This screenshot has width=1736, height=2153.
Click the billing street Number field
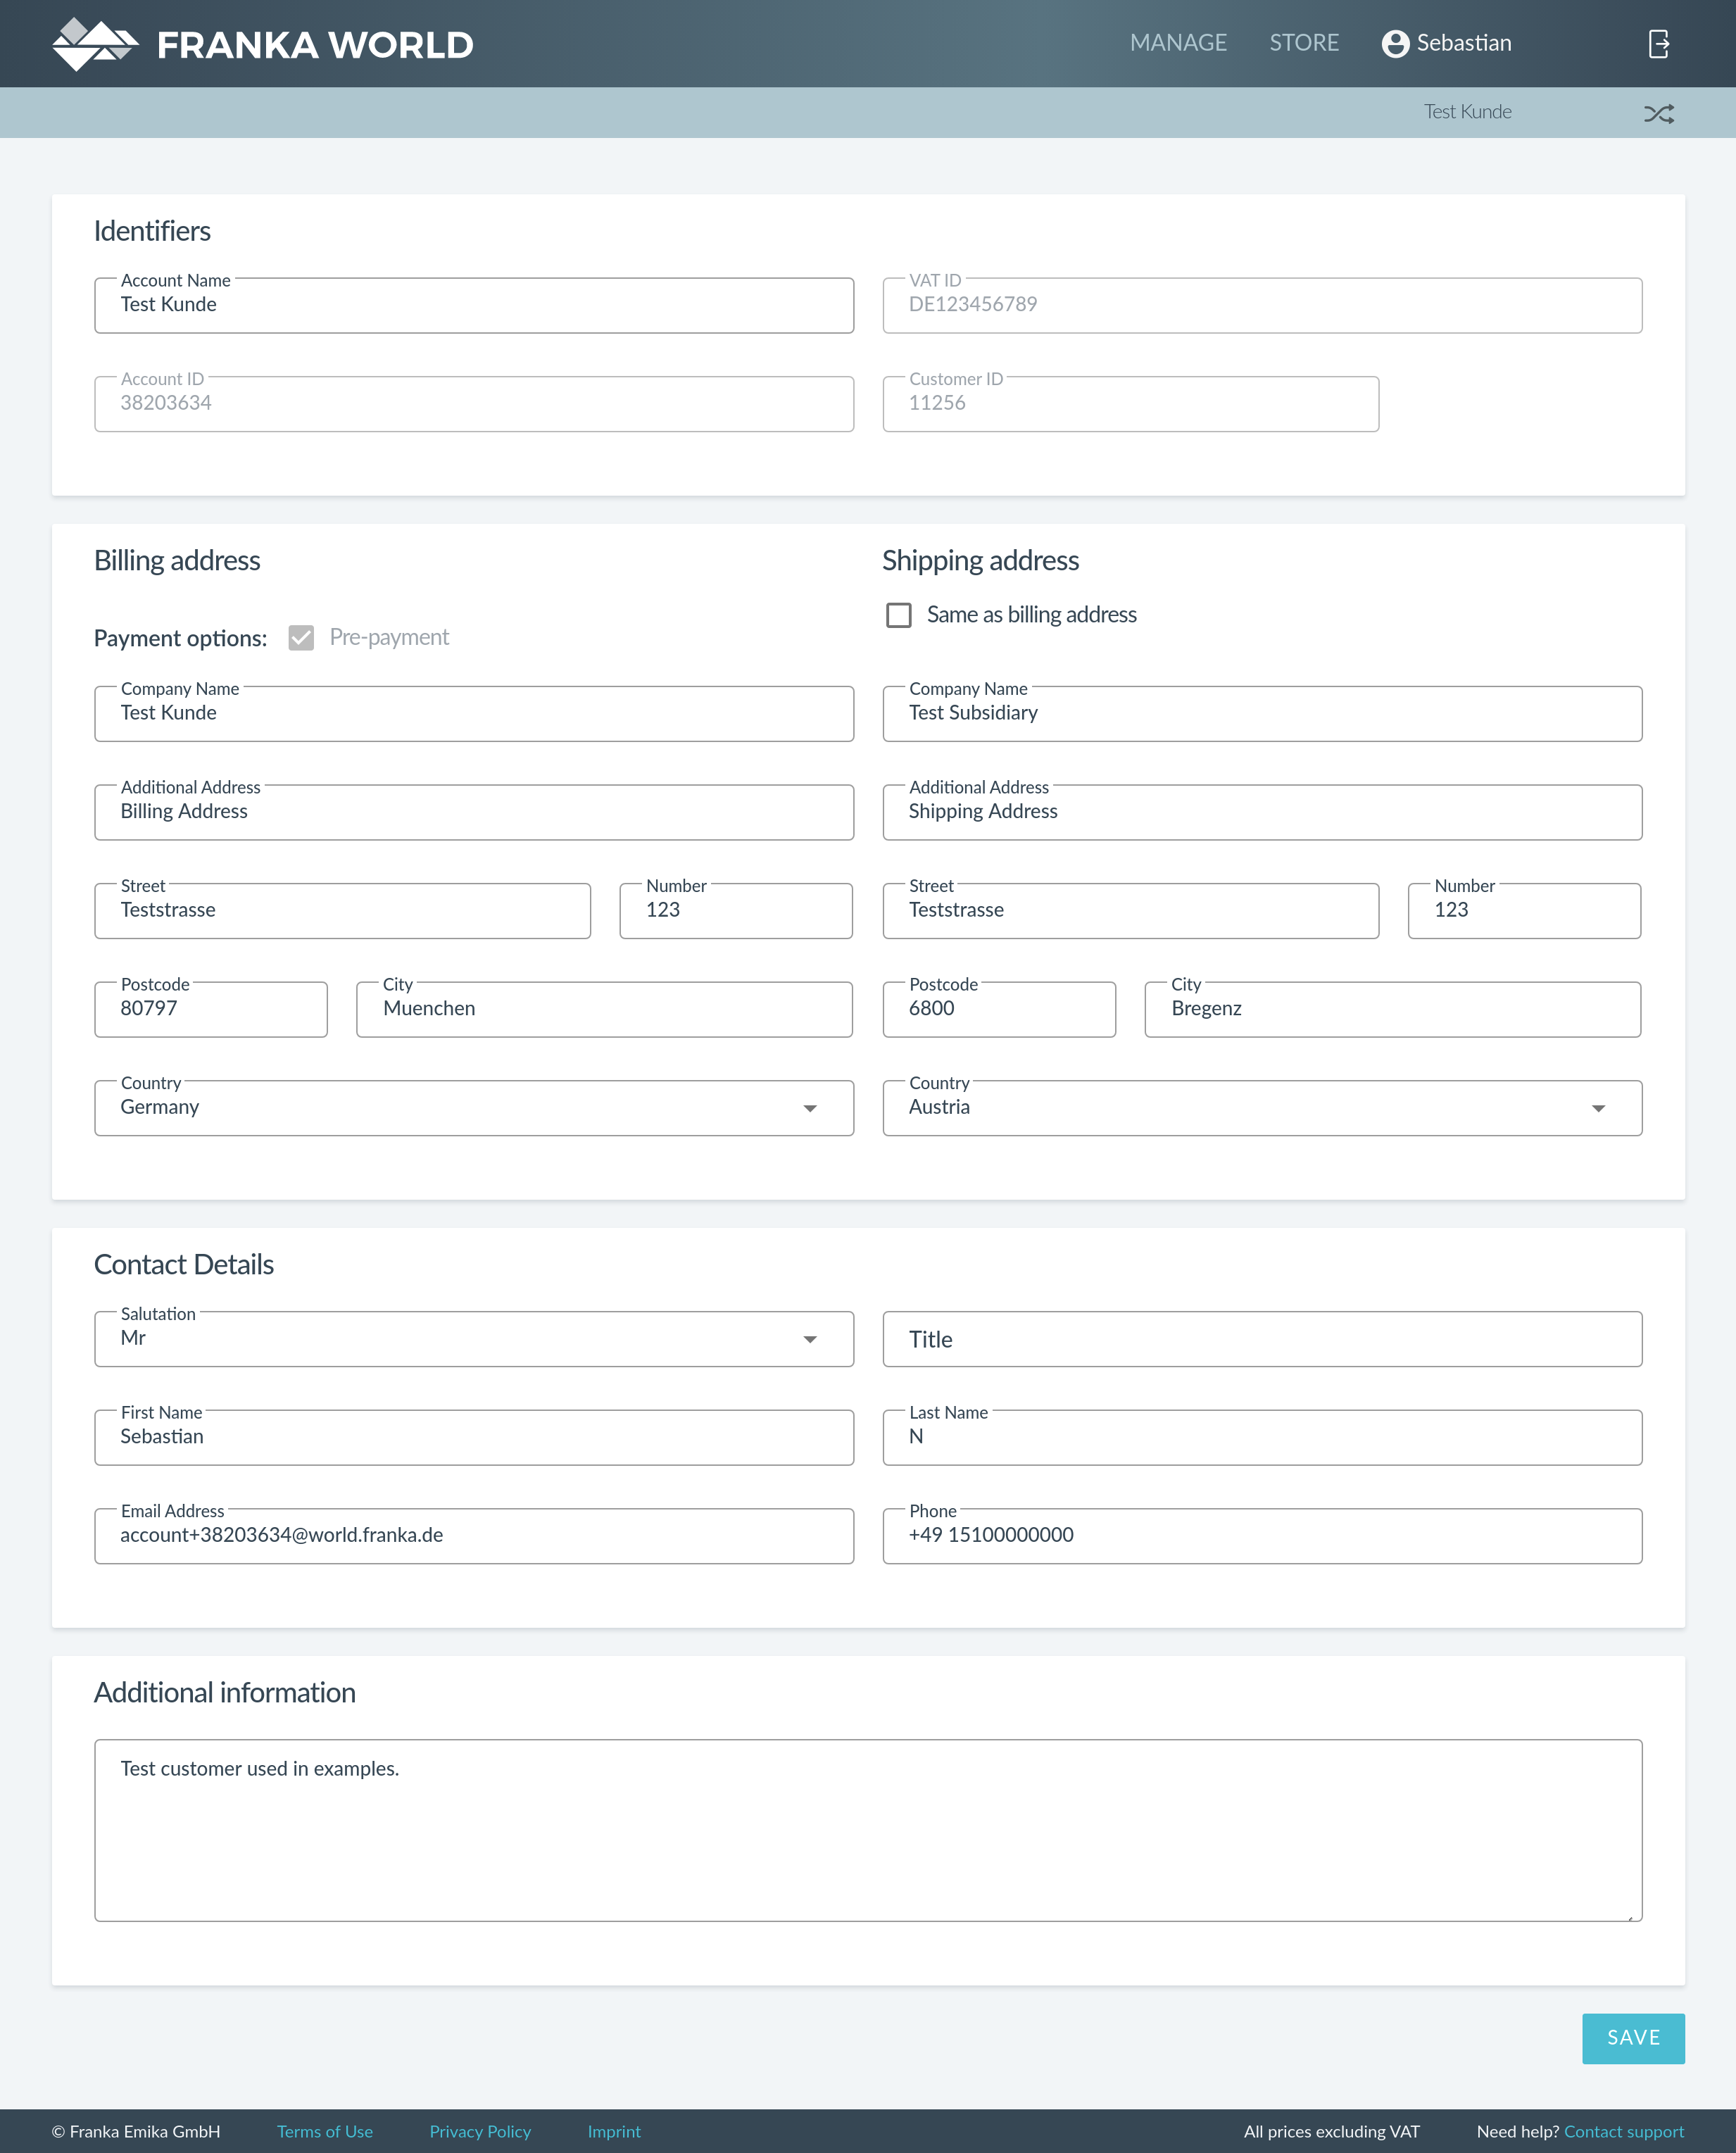coord(736,911)
